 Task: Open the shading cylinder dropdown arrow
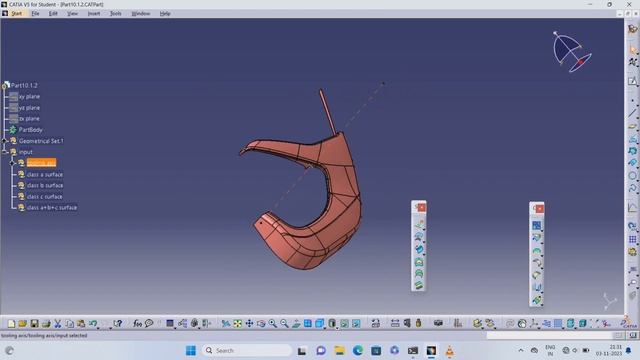tap(337, 327)
